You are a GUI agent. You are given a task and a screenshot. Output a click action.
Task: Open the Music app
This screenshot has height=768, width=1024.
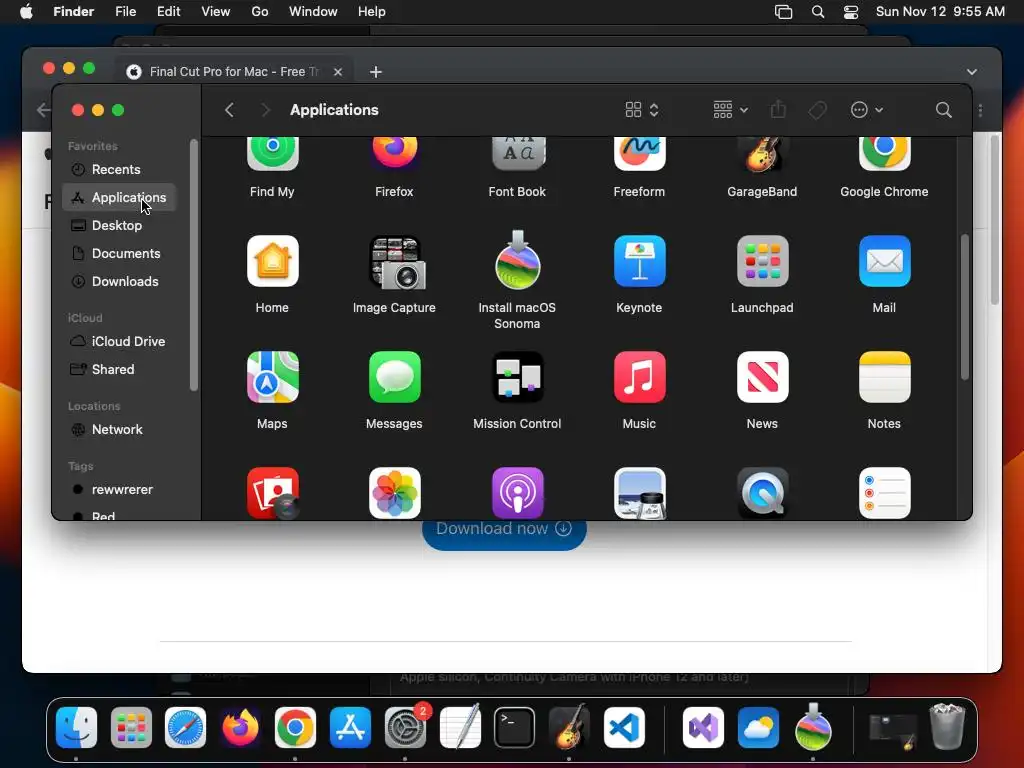point(639,377)
